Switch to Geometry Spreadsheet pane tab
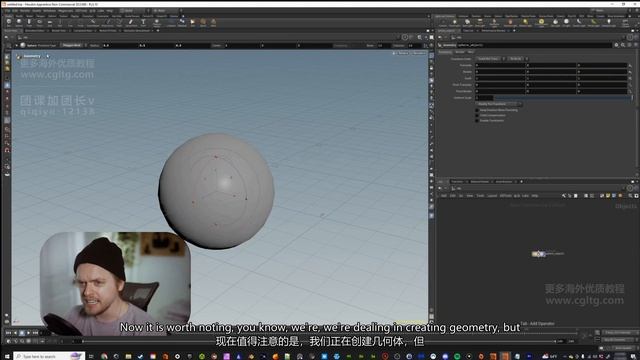Viewport: 640px width, 360px height. click(137, 31)
